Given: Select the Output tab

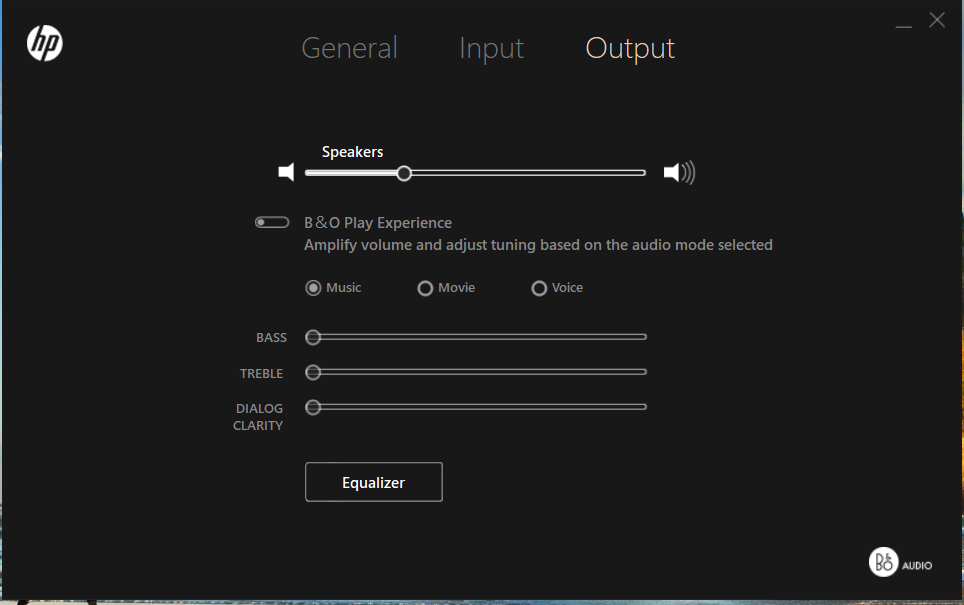Looking at the screenshot, I should click(x=630, y=49).
